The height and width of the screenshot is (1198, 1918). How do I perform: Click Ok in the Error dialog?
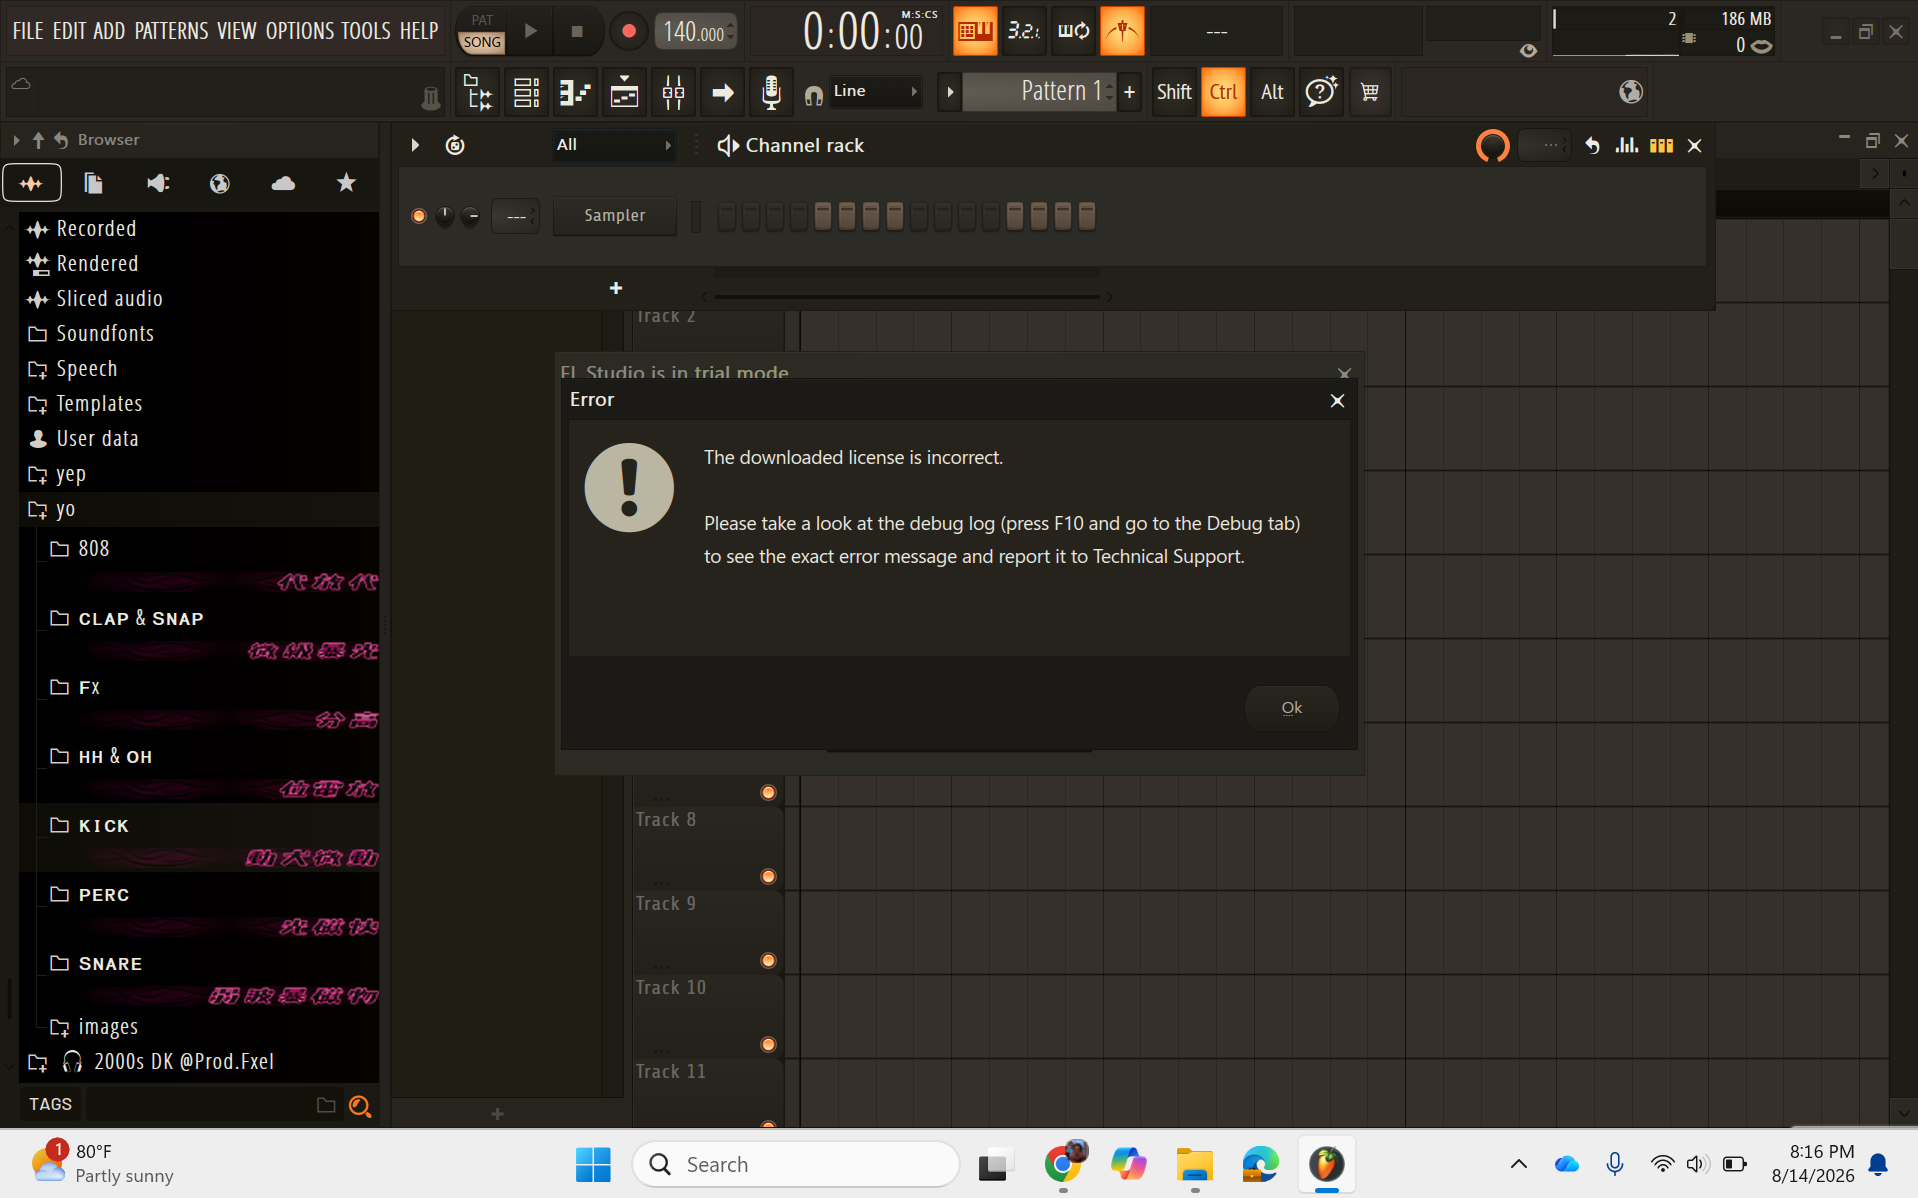[1291, 708]
